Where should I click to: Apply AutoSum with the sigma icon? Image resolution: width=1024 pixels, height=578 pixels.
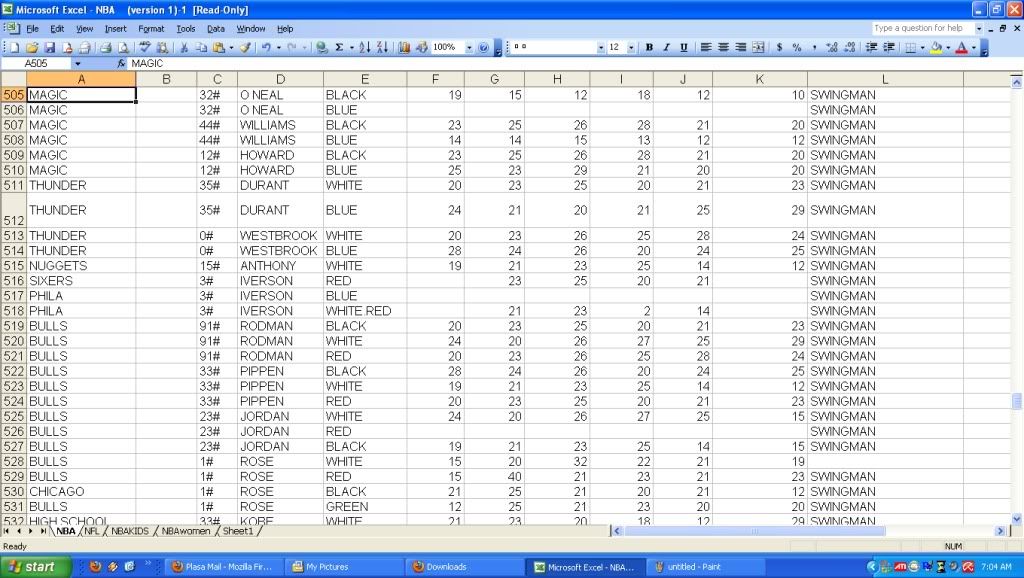coord(339,48)
